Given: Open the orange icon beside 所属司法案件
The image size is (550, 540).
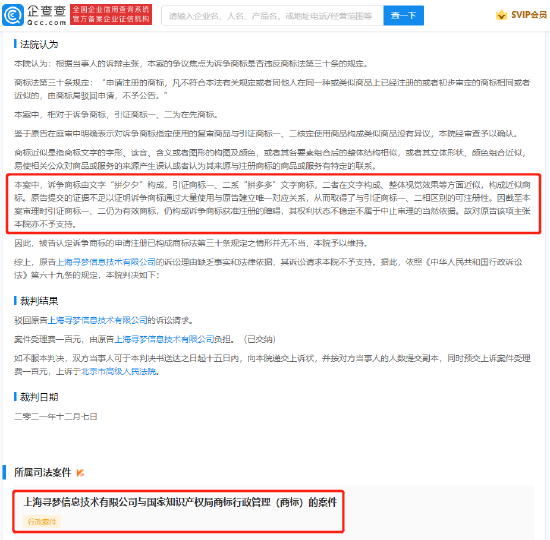Looking at the screenshot, I should (80, 473).
